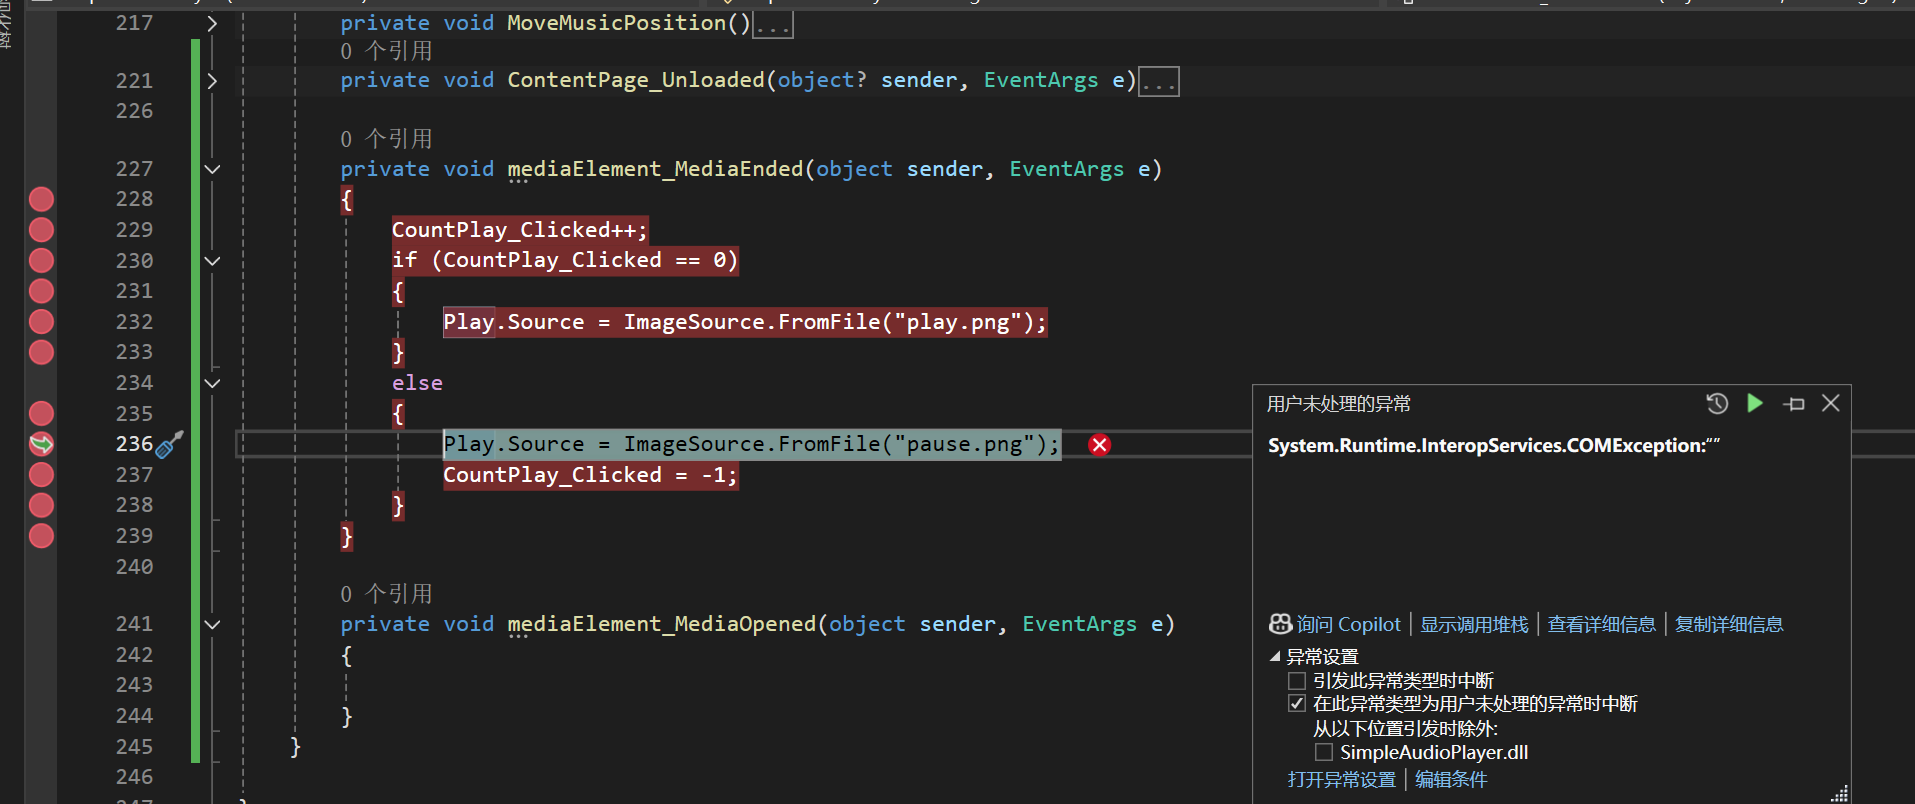The width and height of the screenshot is (1915, 804).
Task: Remove the breakpoint on line 239
Action: point(41,536)
